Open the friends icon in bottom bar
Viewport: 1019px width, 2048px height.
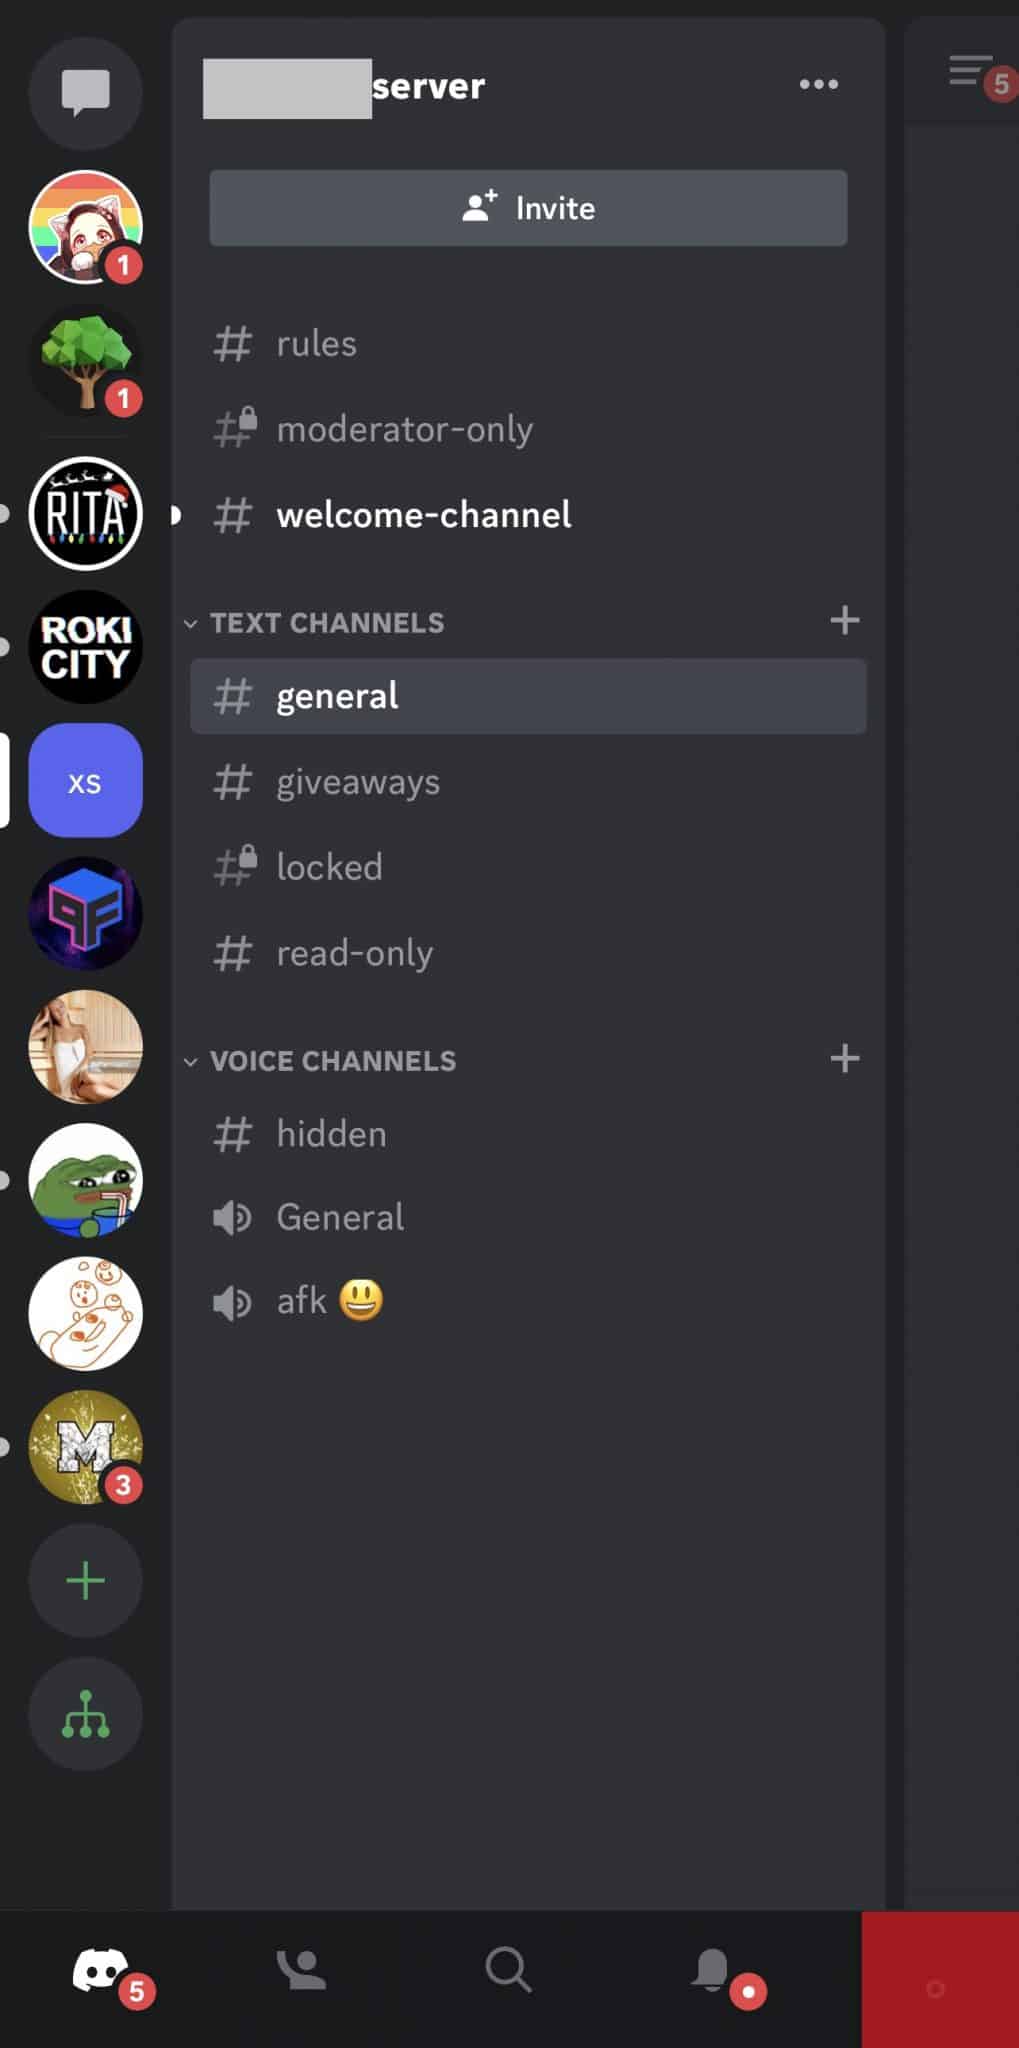(301, 1970)
